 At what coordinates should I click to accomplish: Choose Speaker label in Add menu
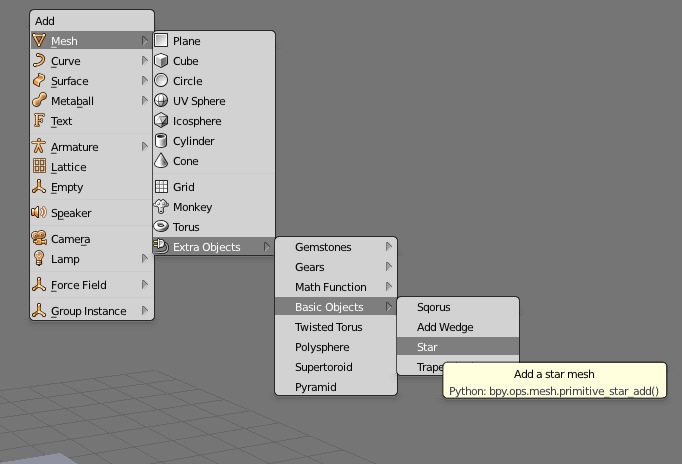pos(71,213)
